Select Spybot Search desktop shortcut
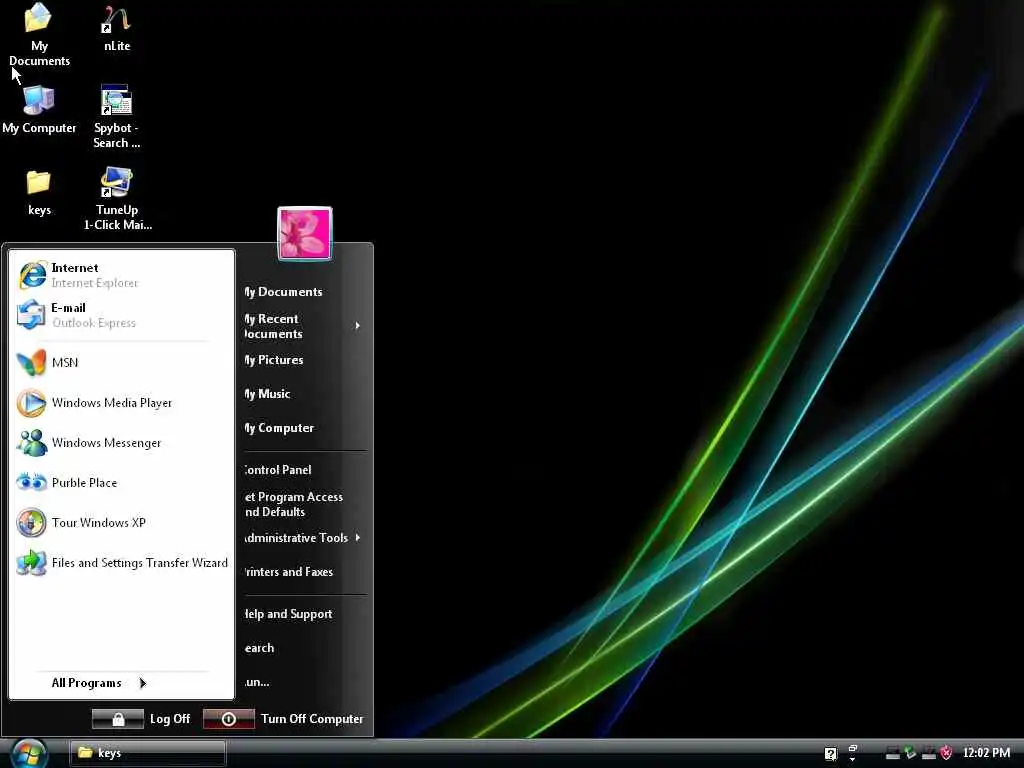 click(x=117, y=117)
